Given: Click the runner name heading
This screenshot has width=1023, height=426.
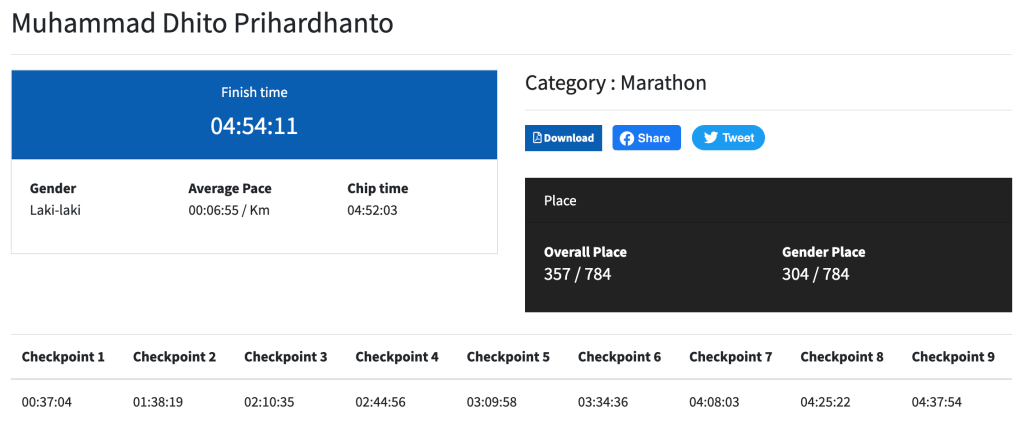Looking at the screenshot, I should click(202, 24).
